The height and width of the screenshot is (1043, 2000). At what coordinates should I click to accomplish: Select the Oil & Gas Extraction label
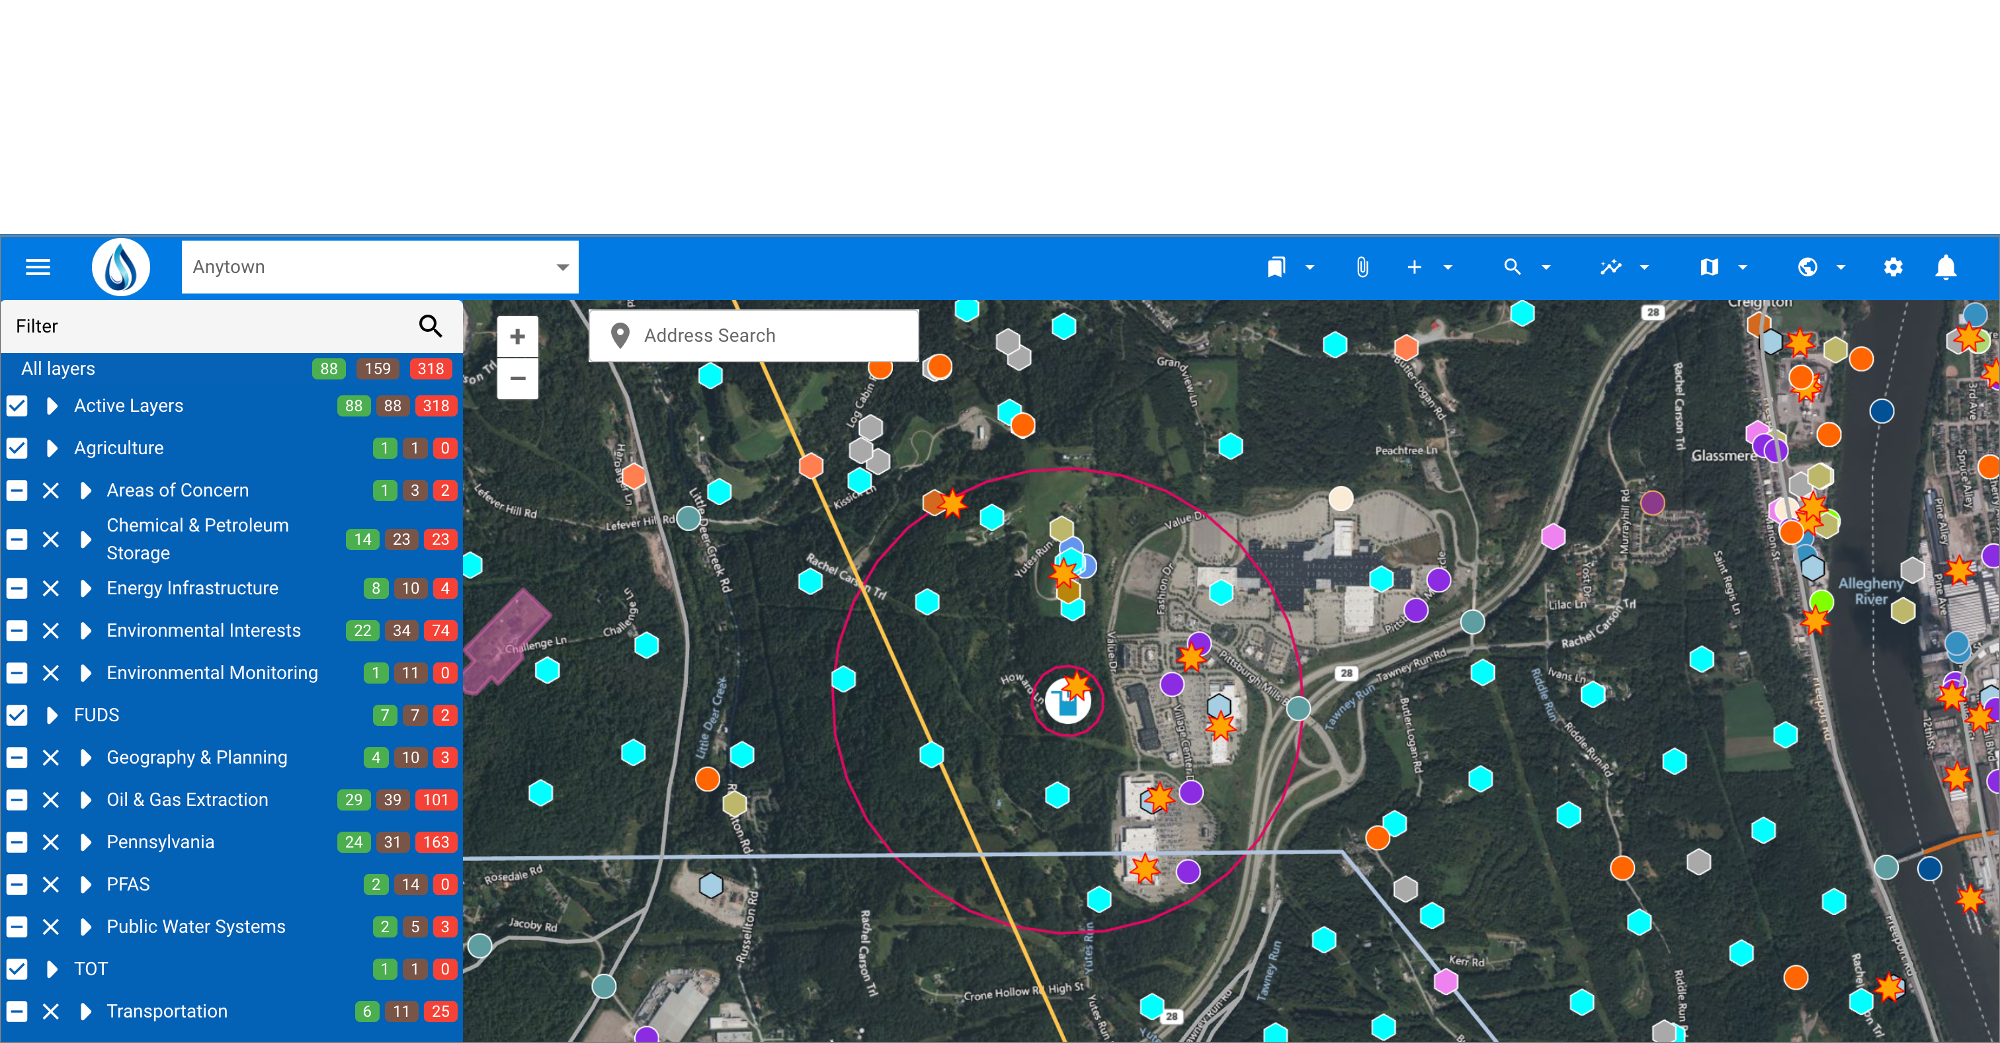[187, 800]
